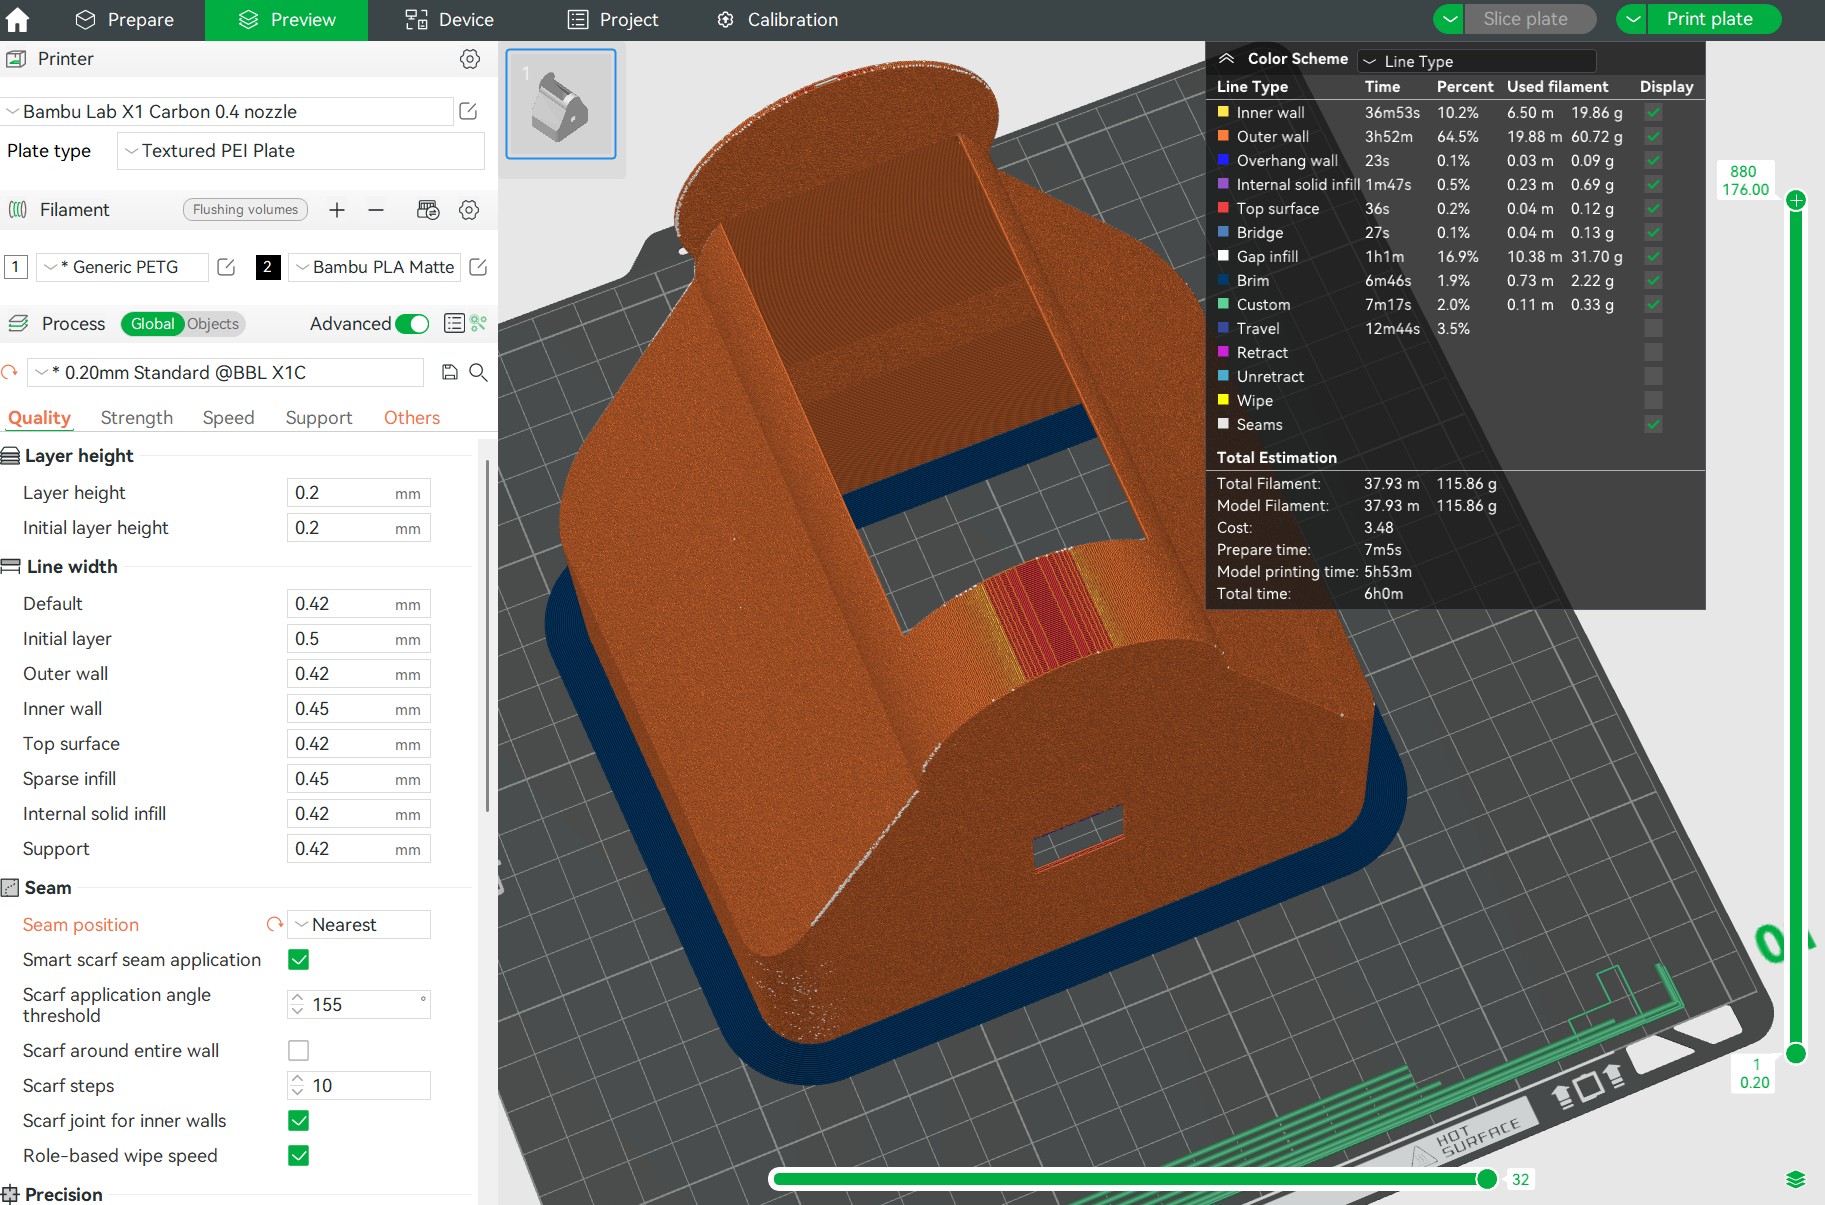
Task: Open Plate type dropdown
Action: point(301,151)
